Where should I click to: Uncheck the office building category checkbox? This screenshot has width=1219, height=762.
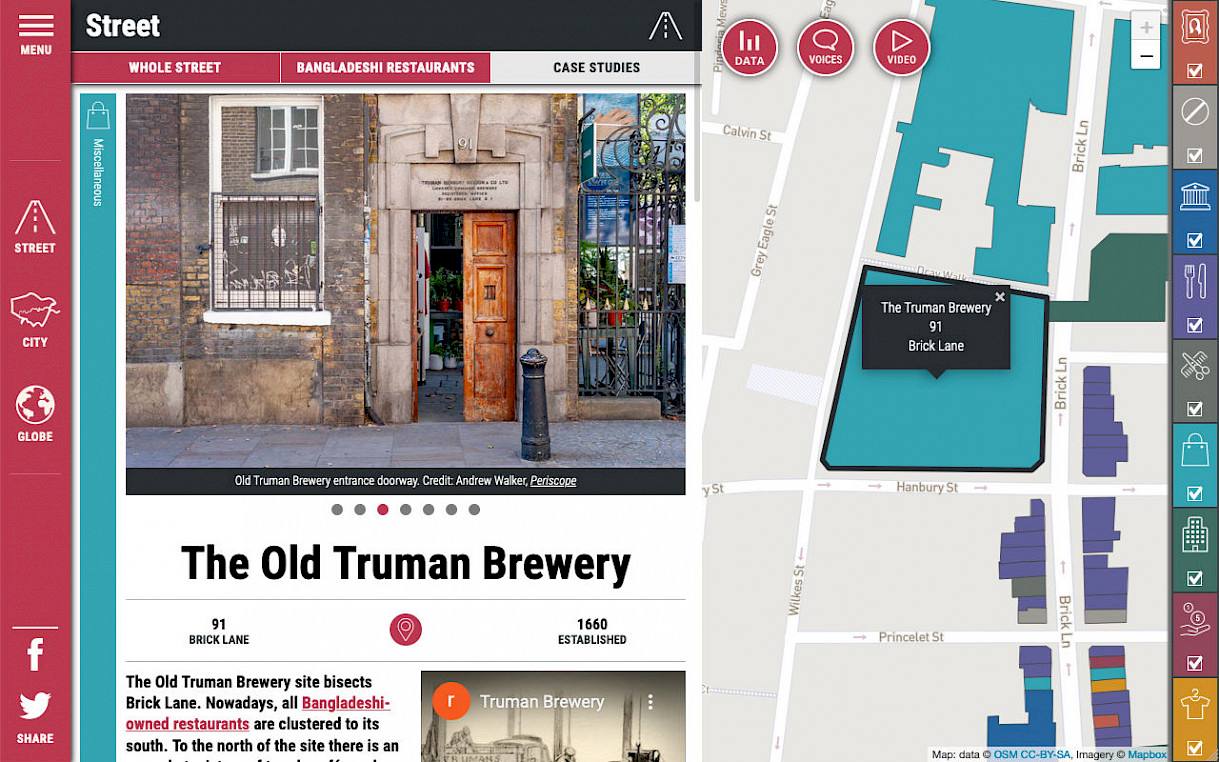point(1194,579)
